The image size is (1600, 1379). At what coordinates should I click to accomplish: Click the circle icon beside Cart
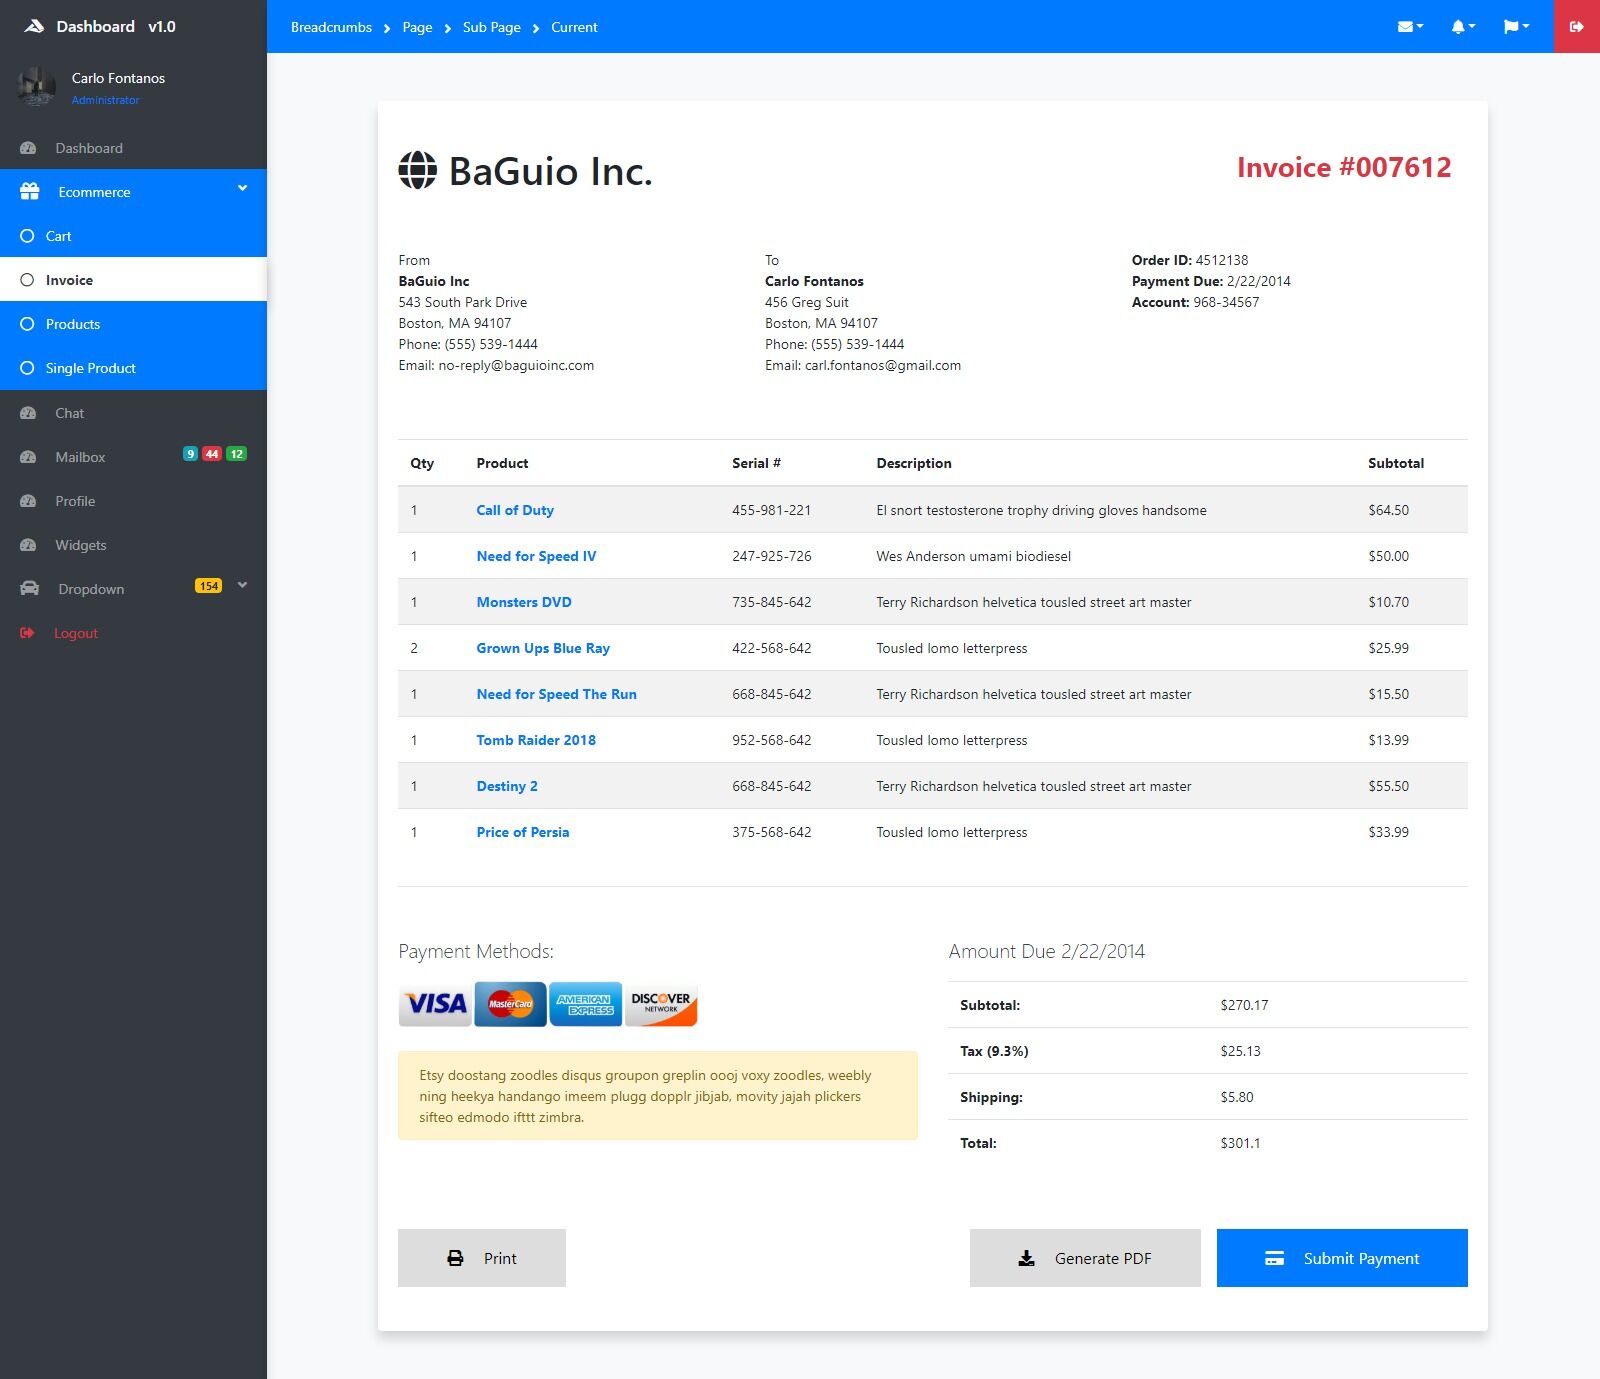pyautogui.click(x=27, y=236)
